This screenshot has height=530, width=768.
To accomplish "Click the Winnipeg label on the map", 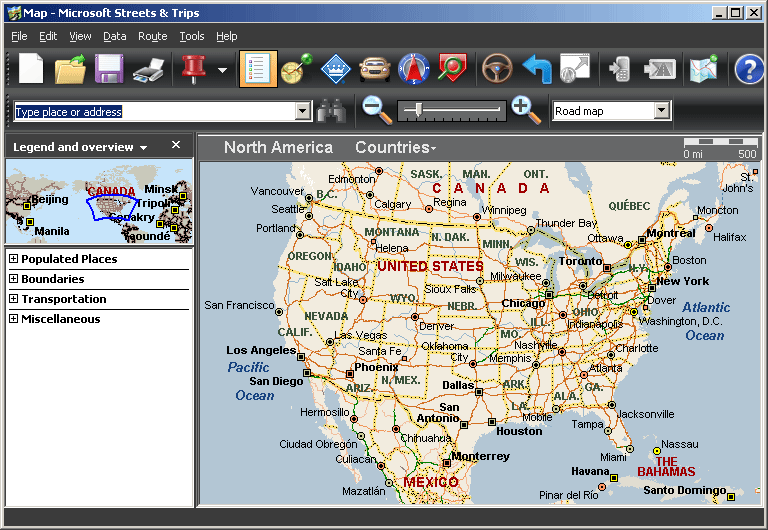I will 504,210.
